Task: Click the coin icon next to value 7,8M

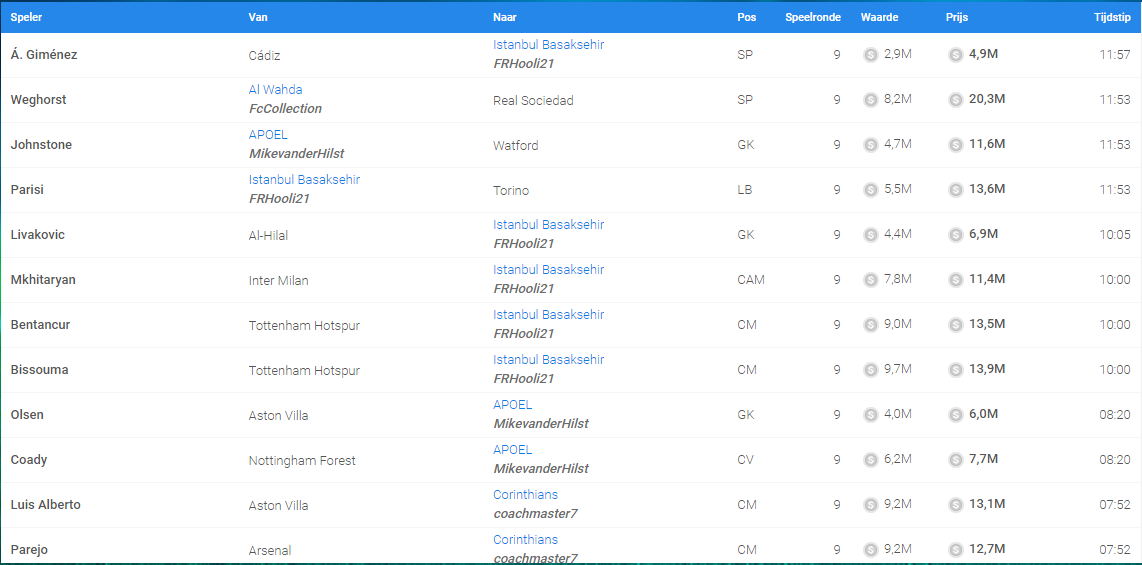Action: pyautogui.click(x=870, y=280)
